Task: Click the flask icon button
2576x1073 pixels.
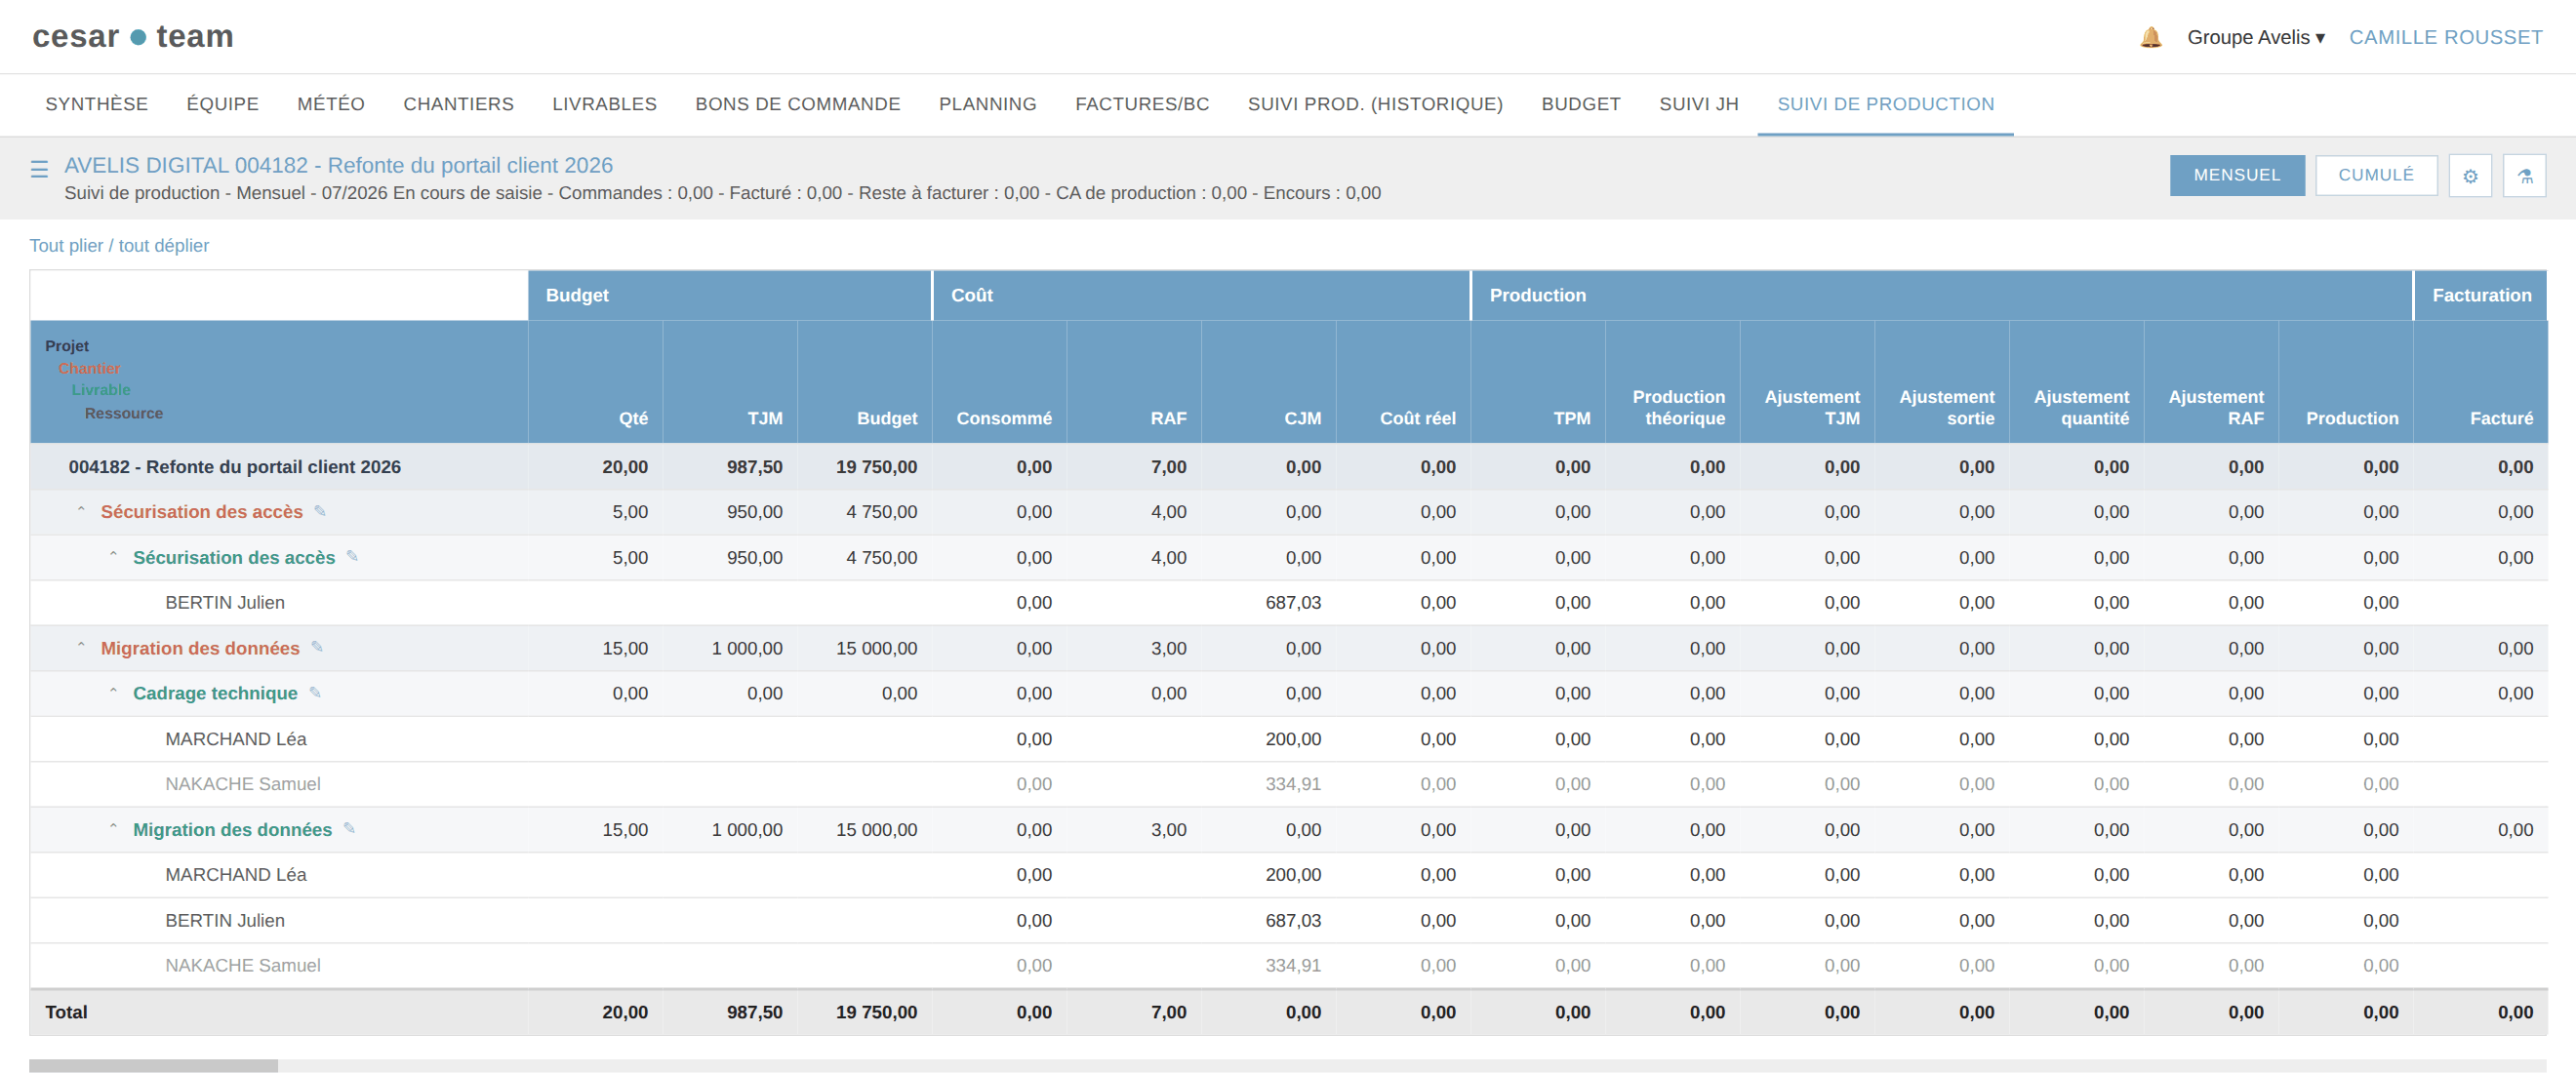Action: tap(2524, 176)
